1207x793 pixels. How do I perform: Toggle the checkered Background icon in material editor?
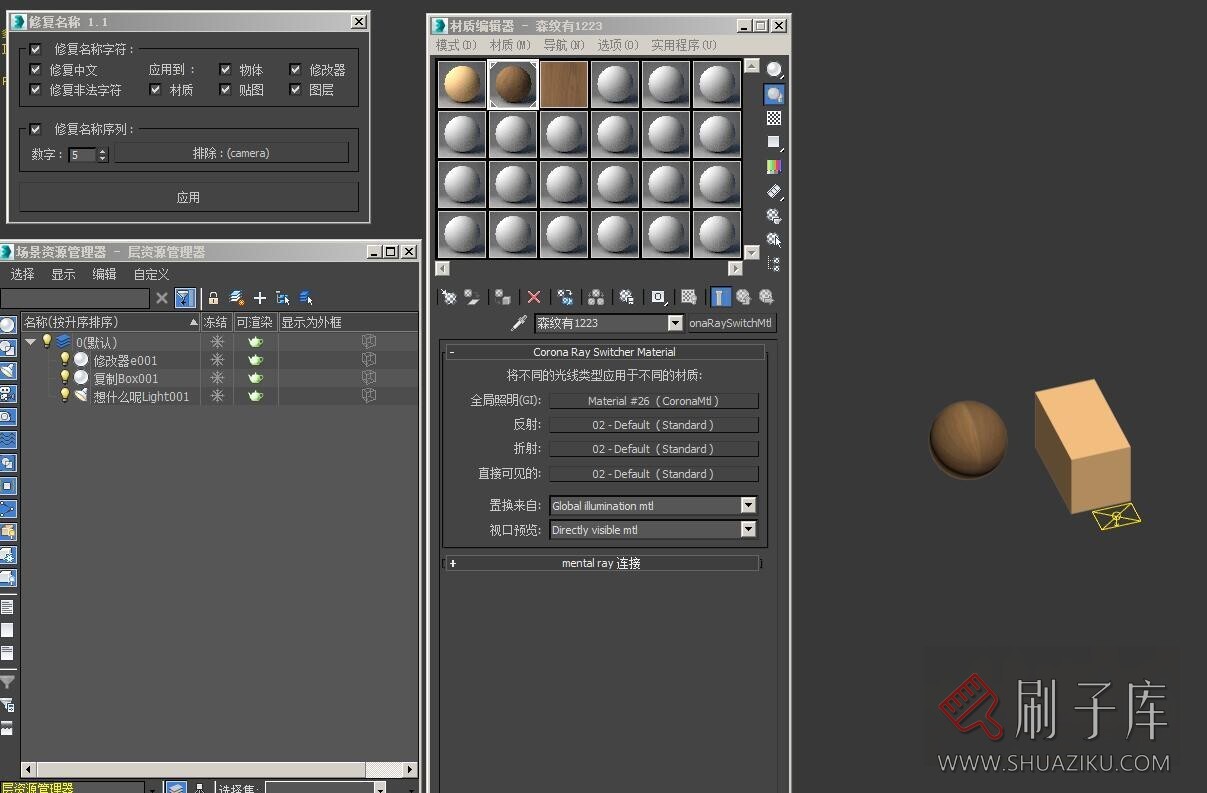tap(774, 119)
